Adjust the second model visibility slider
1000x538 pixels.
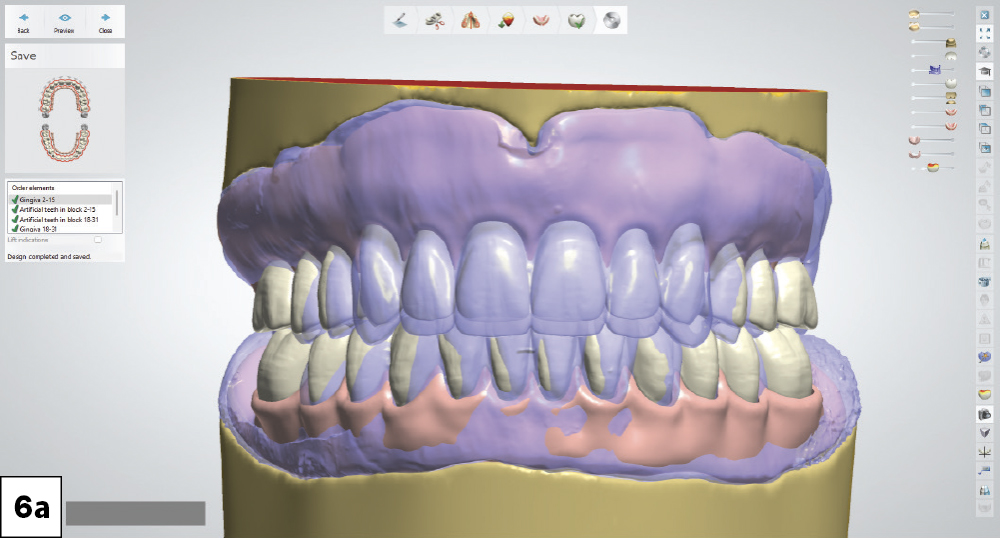(x=931, y=26)
